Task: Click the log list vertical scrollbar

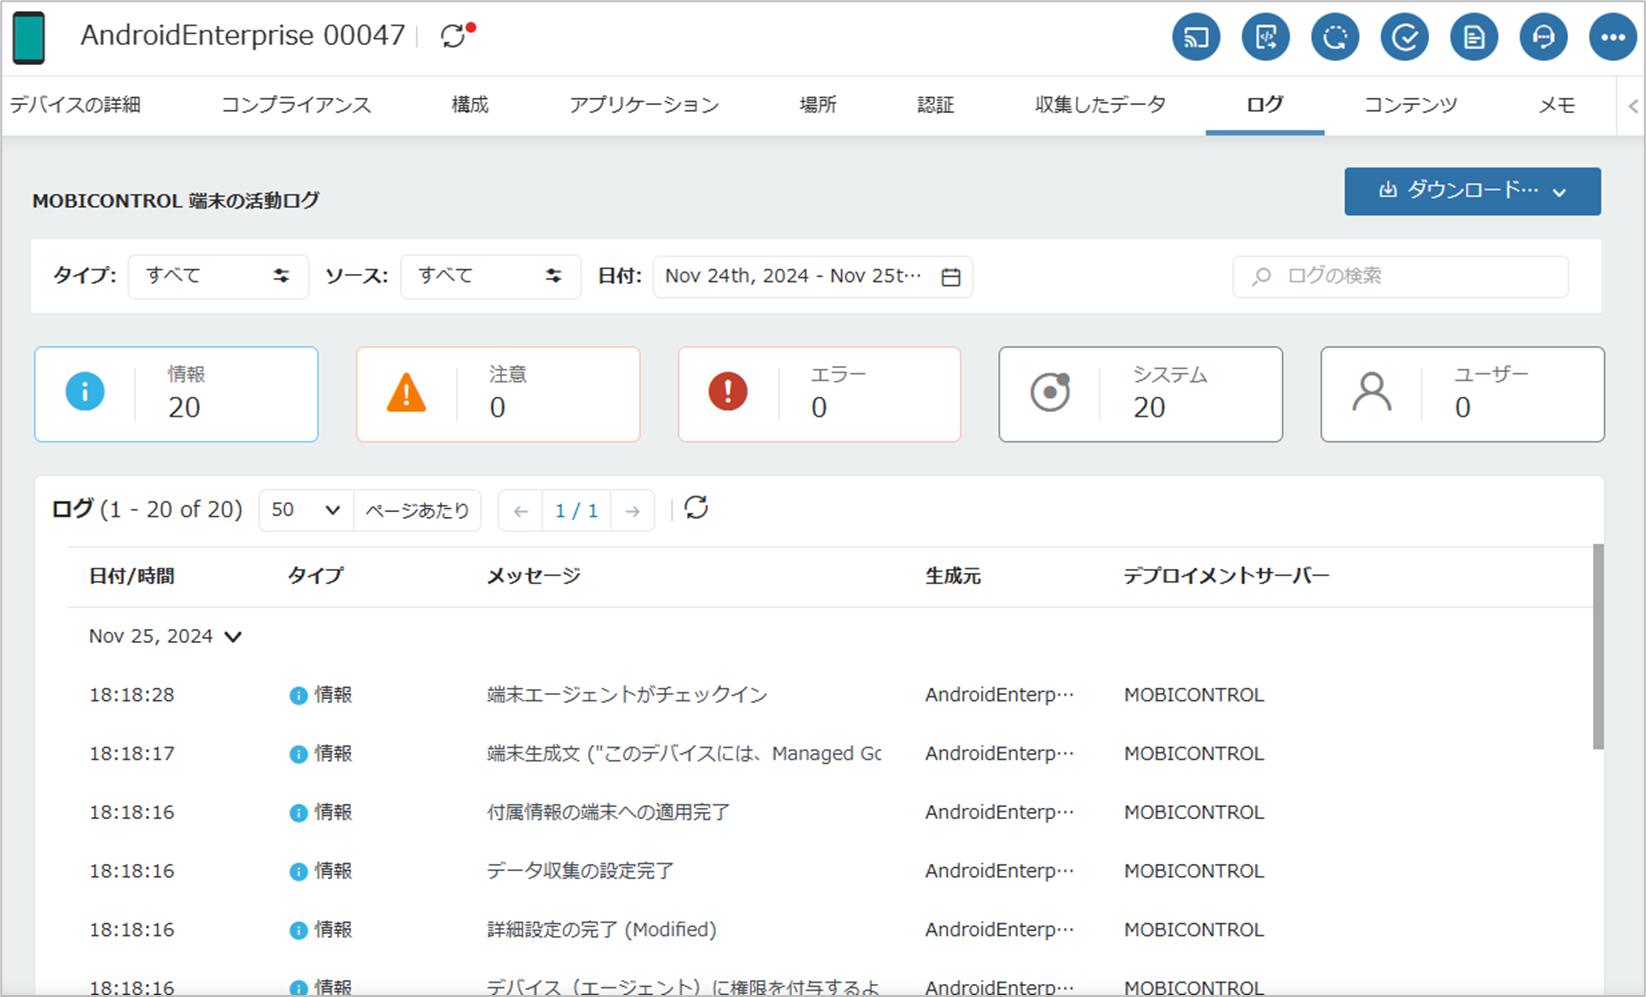Action: [x=1598, y=646]
